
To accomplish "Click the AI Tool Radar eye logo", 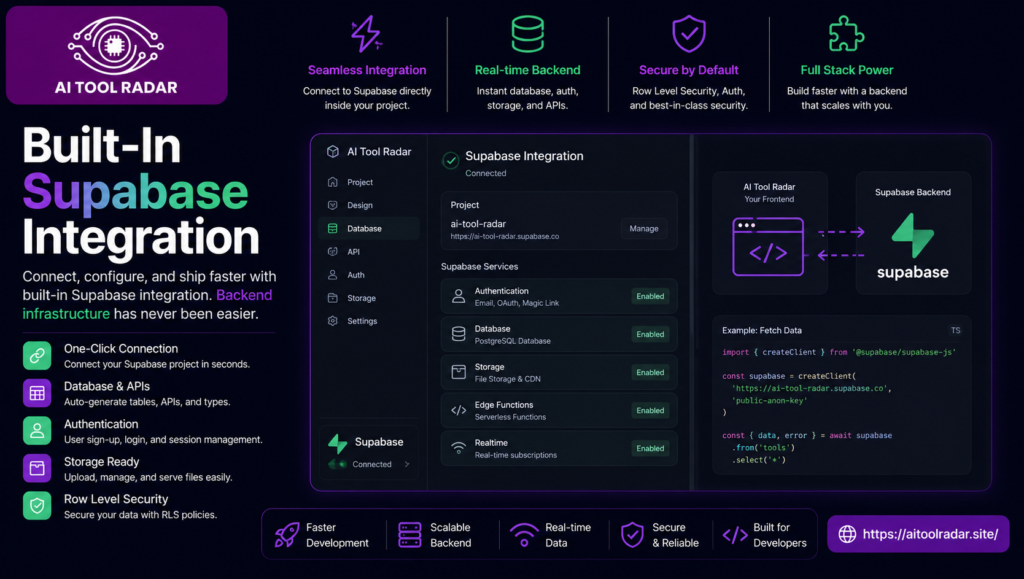I will tap(116, 45).
